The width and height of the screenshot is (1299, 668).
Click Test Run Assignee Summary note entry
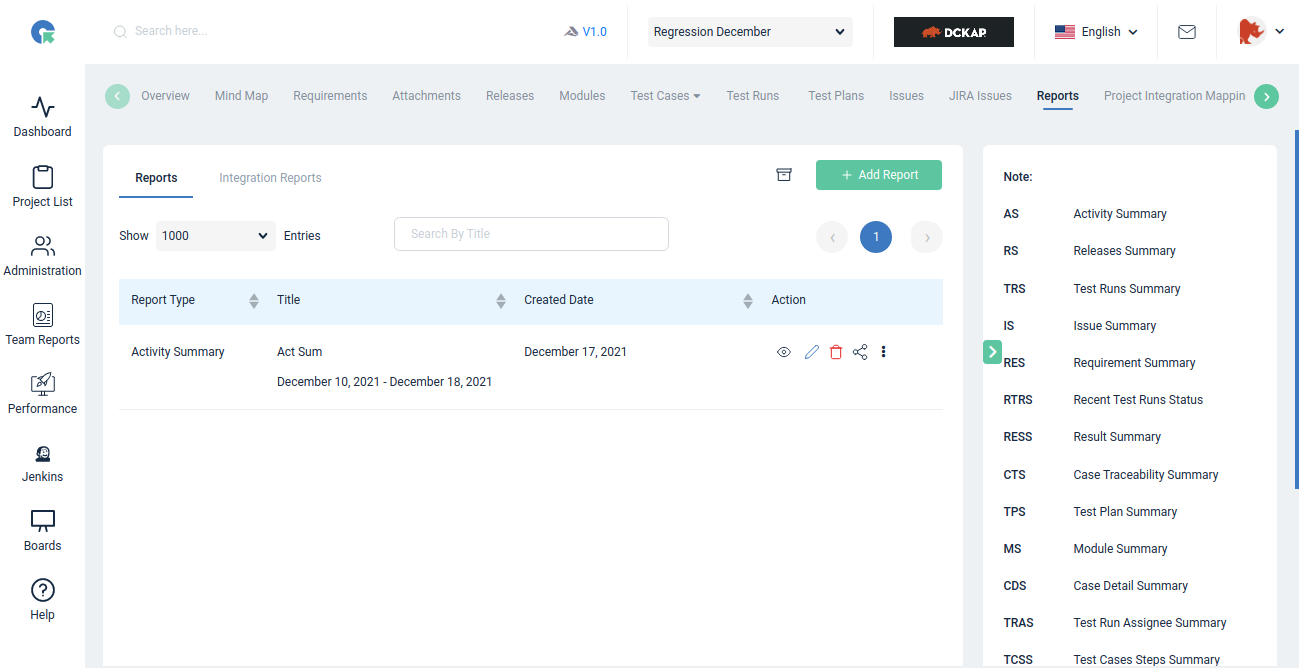[x=1150, y=623]
